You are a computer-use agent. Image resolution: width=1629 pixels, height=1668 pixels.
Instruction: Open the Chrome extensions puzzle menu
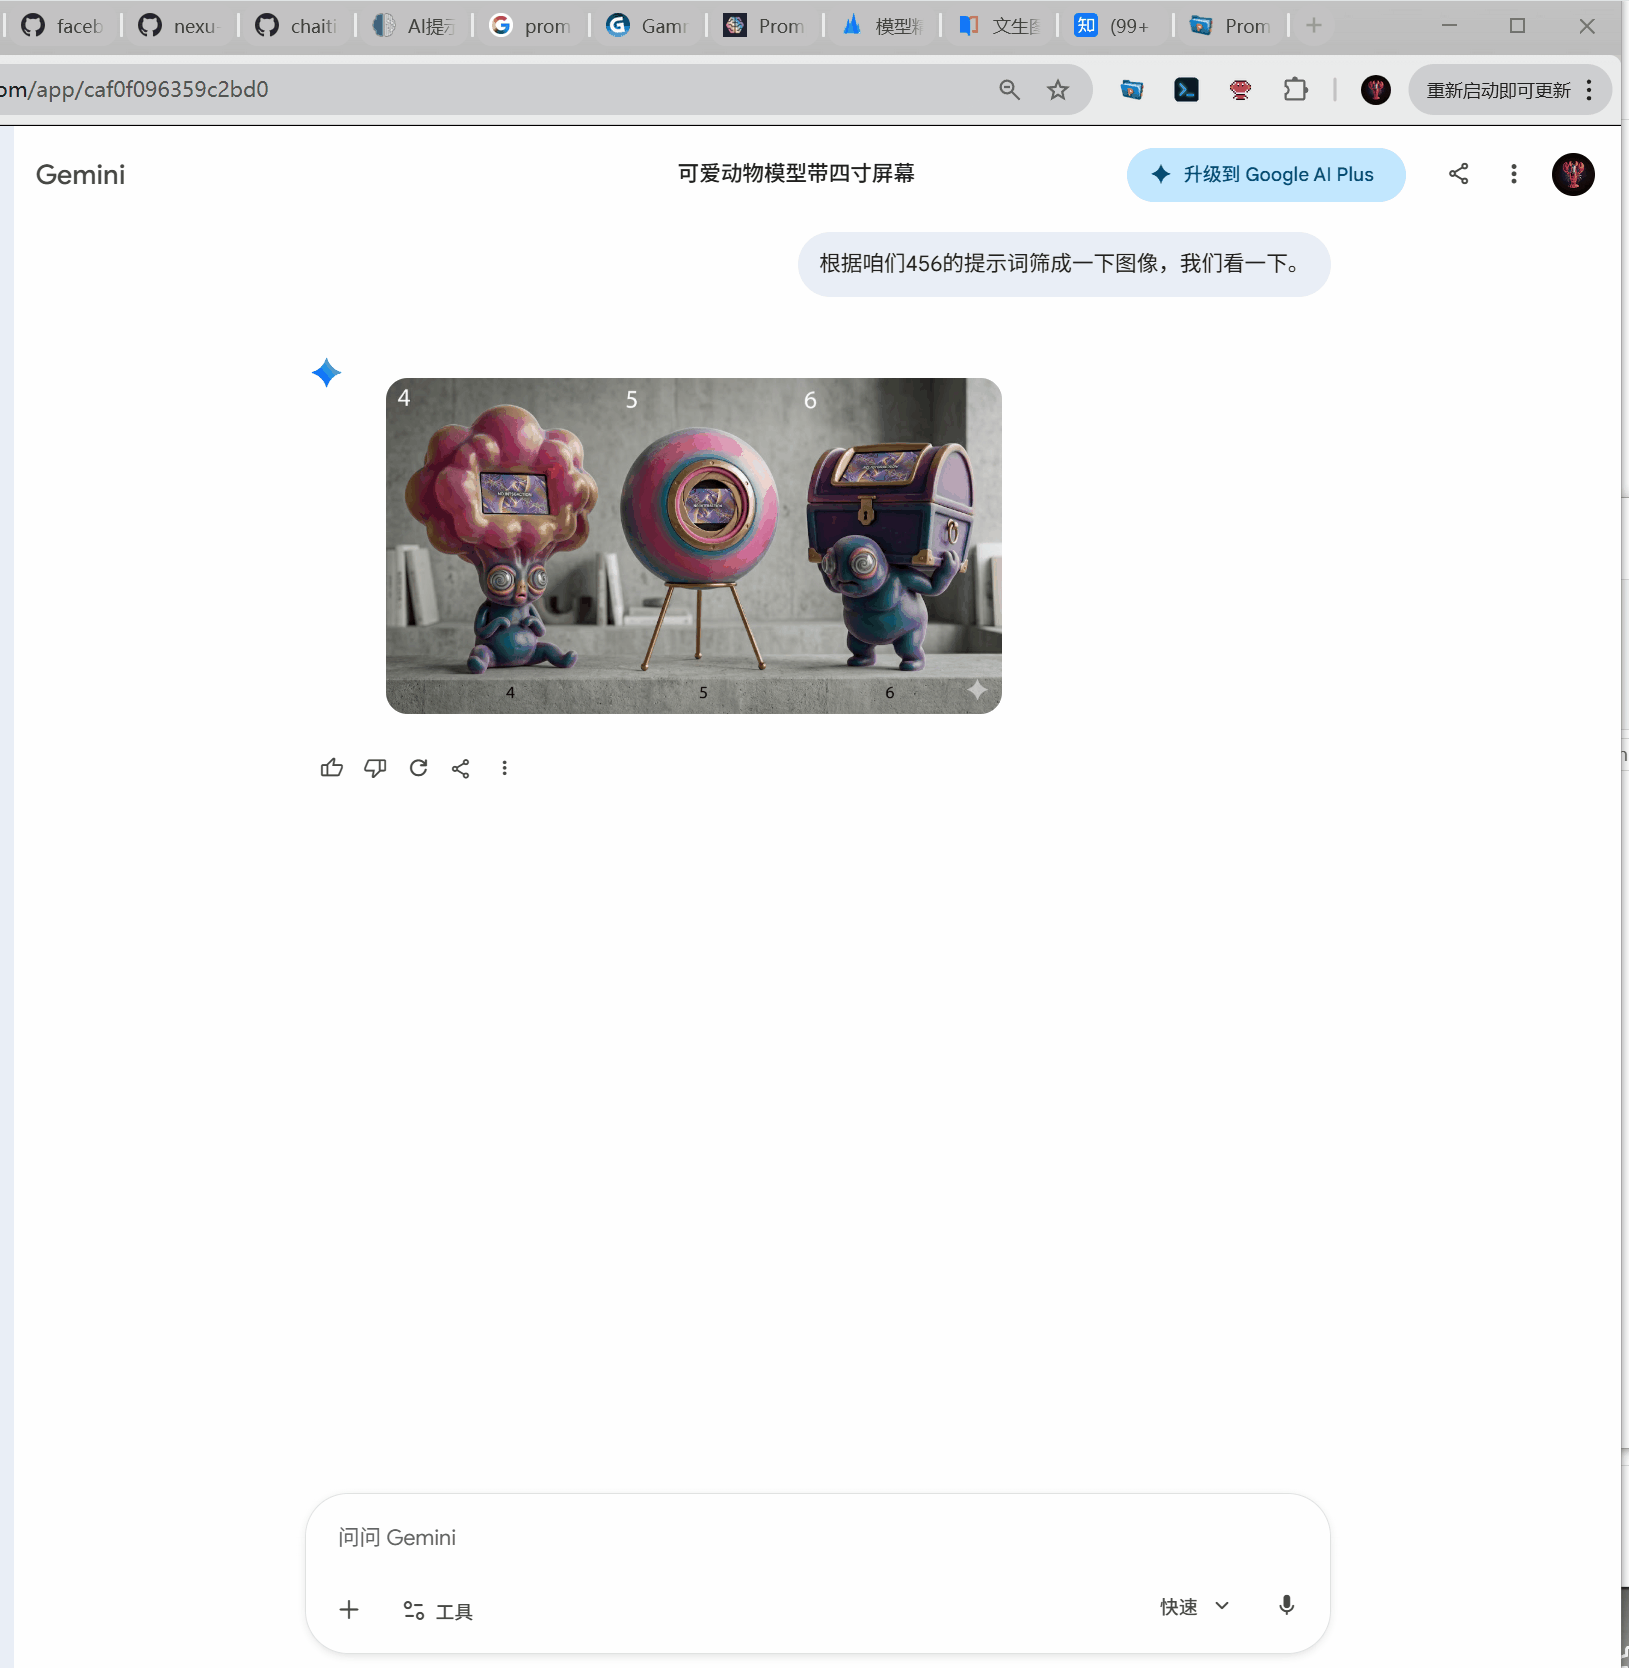click(x=1295, y=90)
